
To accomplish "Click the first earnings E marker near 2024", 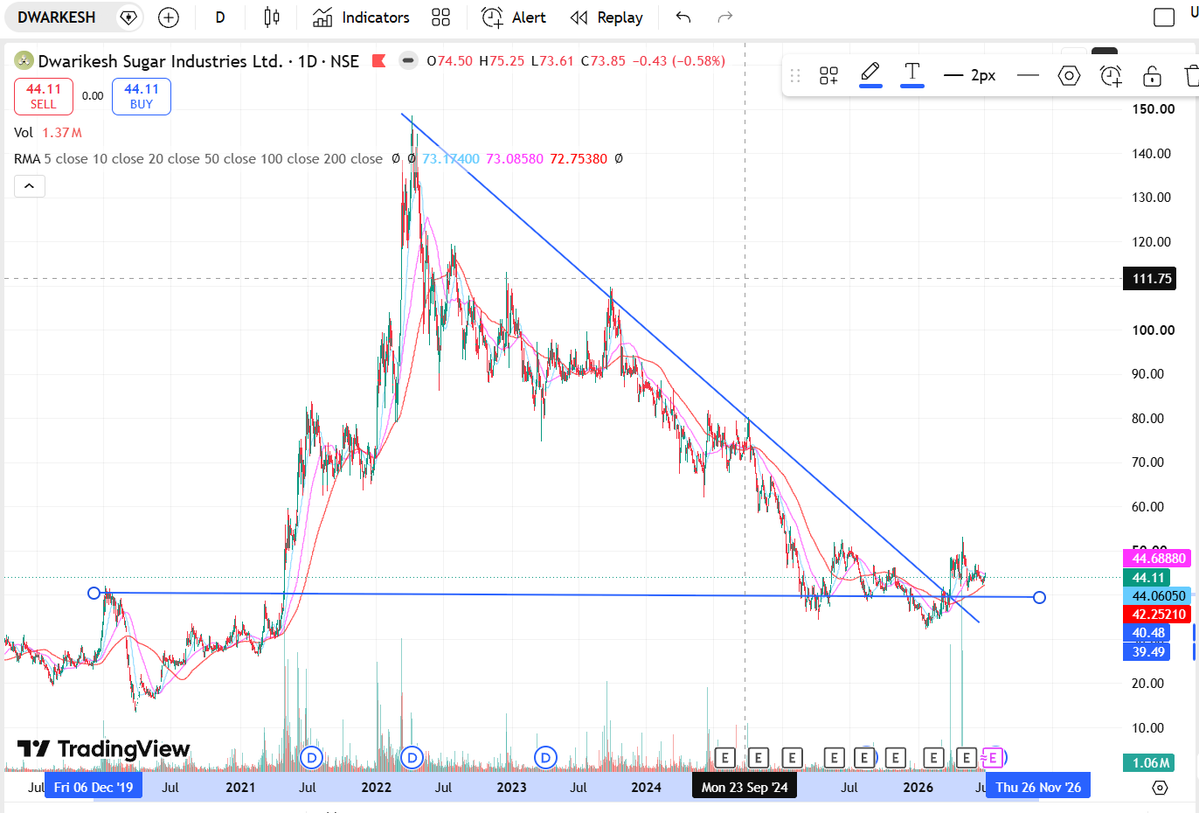I will [x=724, y=758].
